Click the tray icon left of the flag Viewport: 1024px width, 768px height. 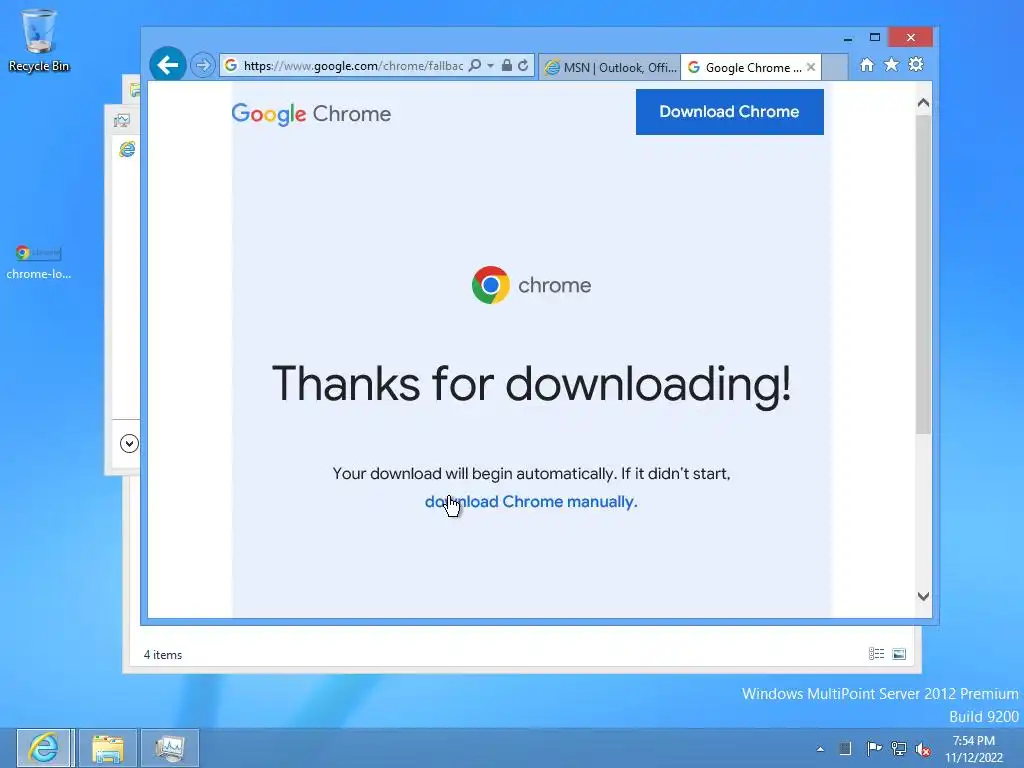click(x=845, y=748)
